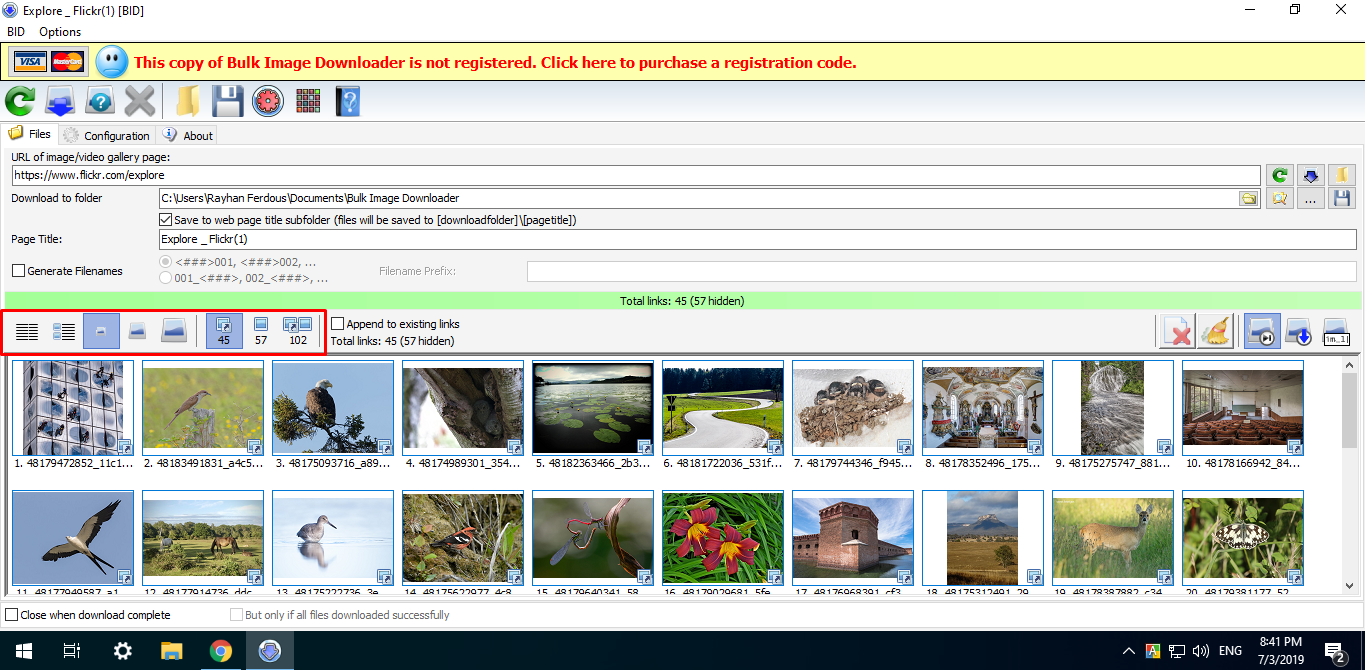Click the image with download arrow icon
Screen dimensions: 1365x670
coord(1299,331)
